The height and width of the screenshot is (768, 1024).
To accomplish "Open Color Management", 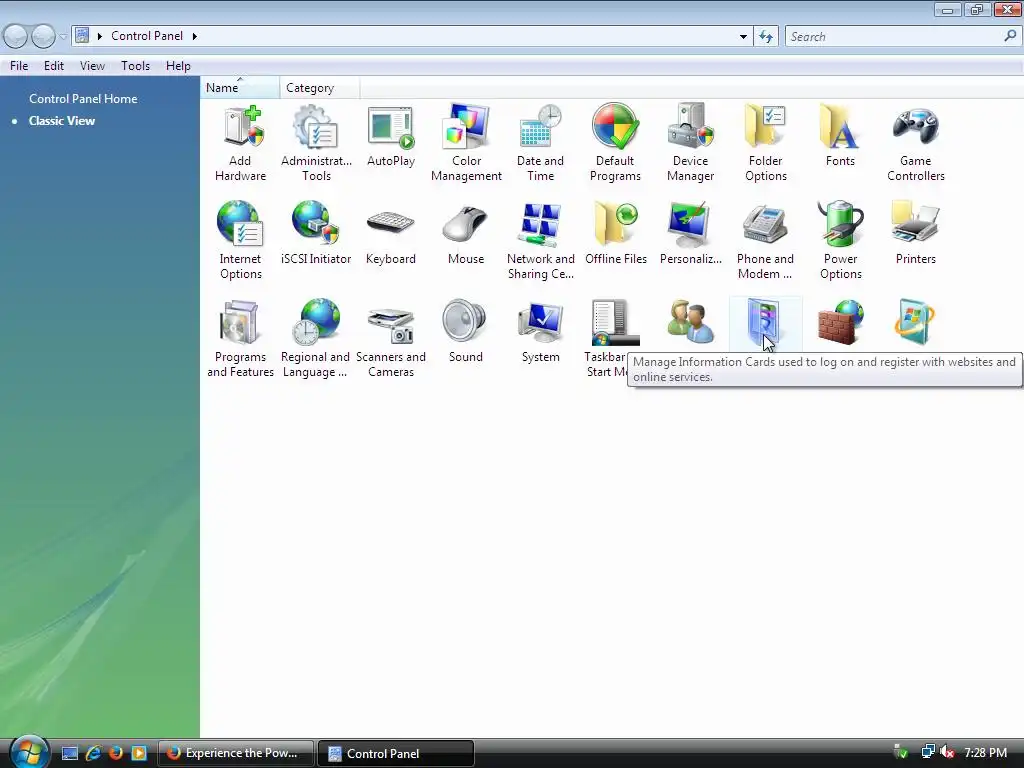I will pyautogui.click(x=466, y=142).
